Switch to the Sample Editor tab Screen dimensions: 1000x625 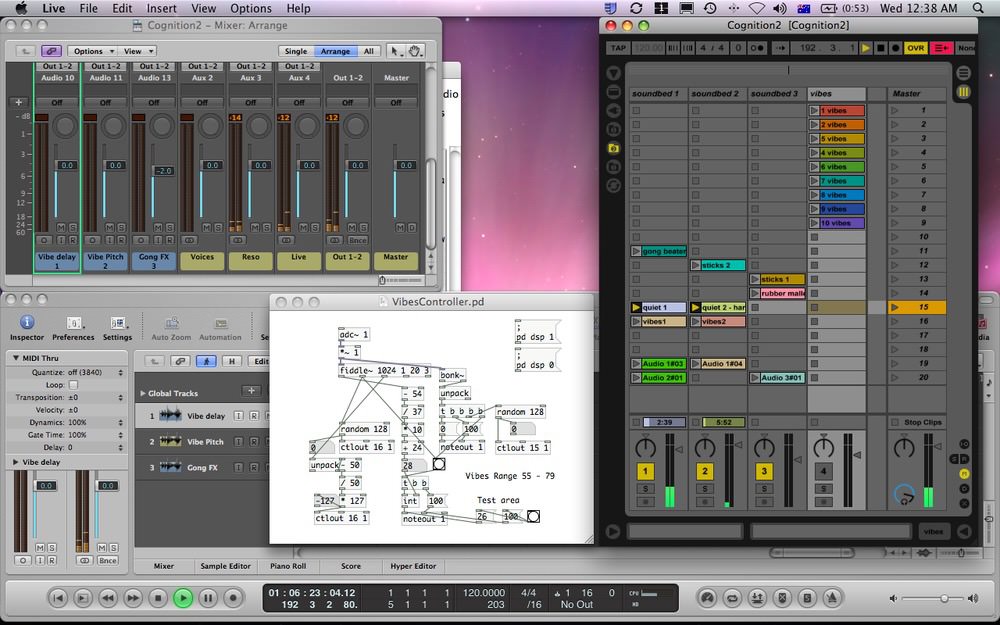coord(225,566)
